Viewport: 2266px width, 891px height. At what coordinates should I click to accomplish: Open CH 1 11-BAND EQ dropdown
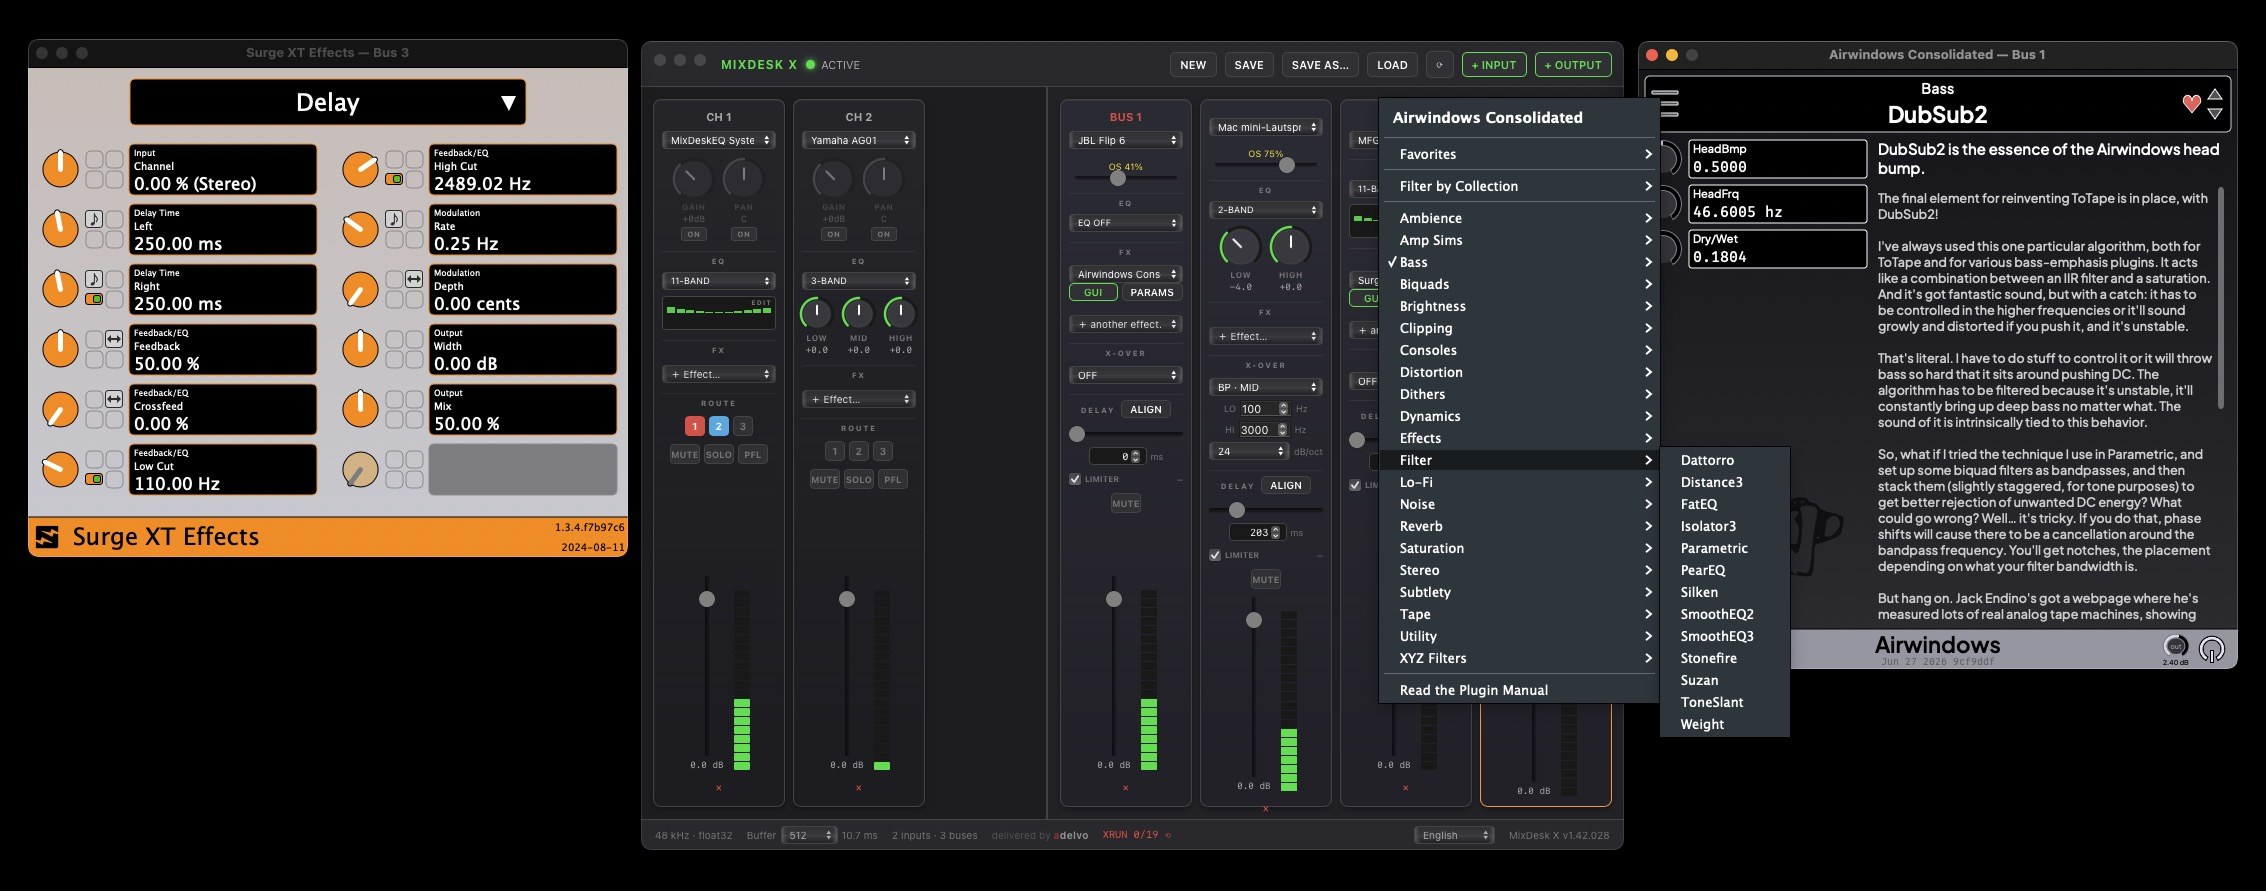click(x=718, y=281)
